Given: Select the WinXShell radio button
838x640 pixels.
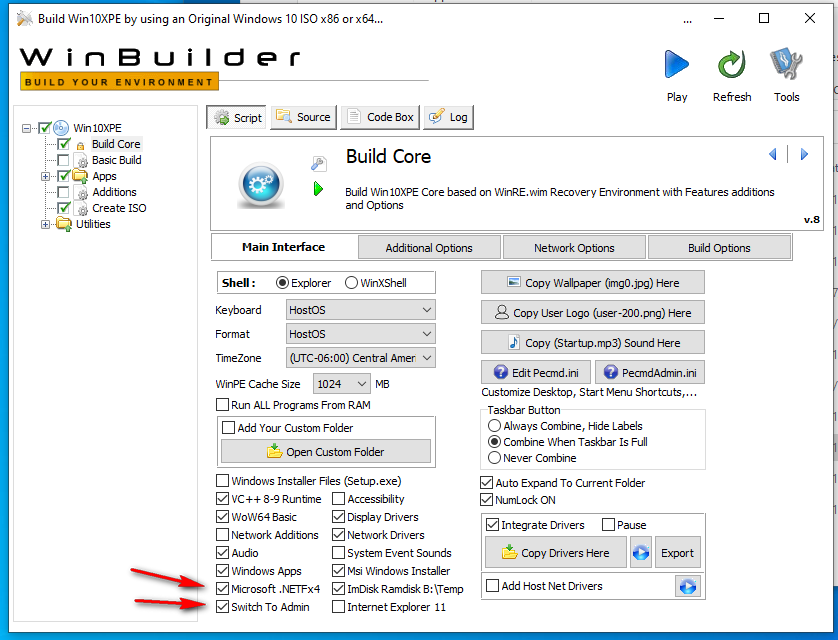Looking at the screenshot, I should pos(351,283).
